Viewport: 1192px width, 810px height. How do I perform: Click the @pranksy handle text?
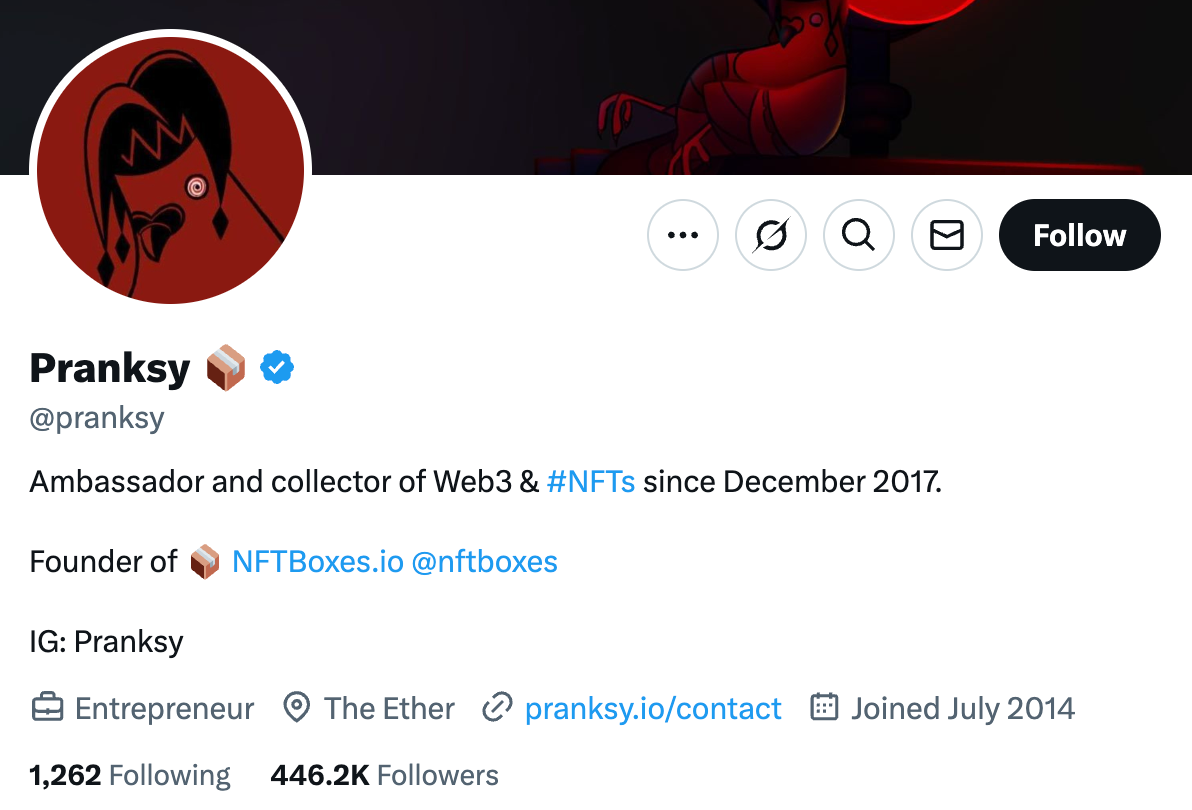tap(97, 419)
